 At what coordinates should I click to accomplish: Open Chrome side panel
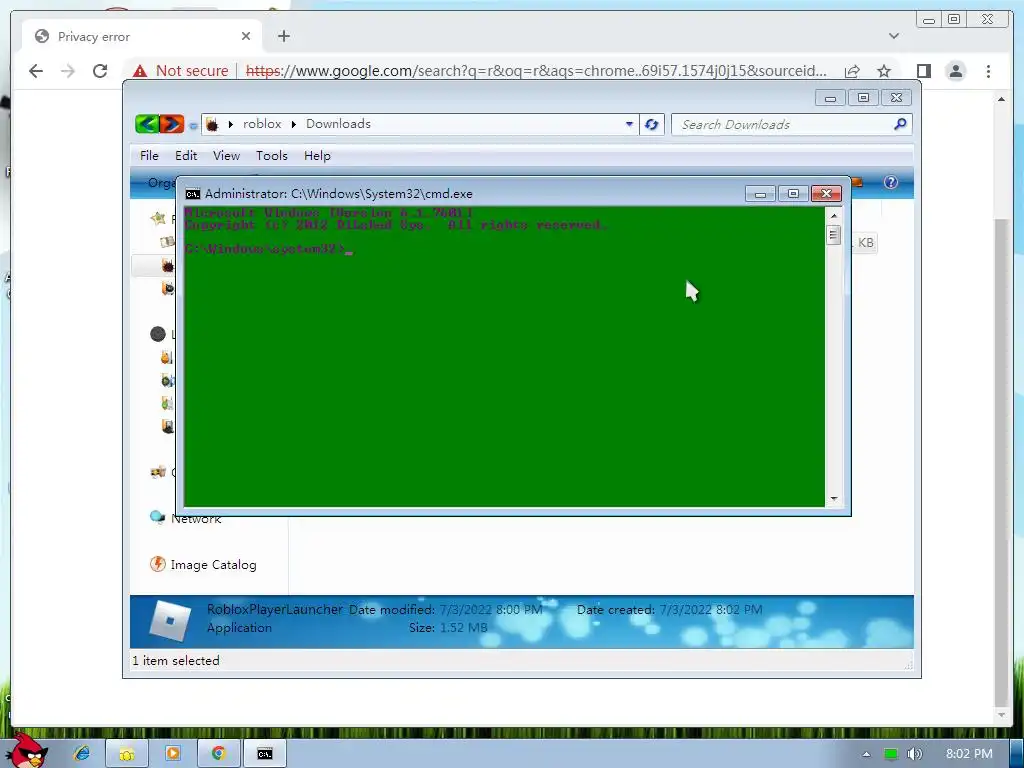(x=923, y=71)
